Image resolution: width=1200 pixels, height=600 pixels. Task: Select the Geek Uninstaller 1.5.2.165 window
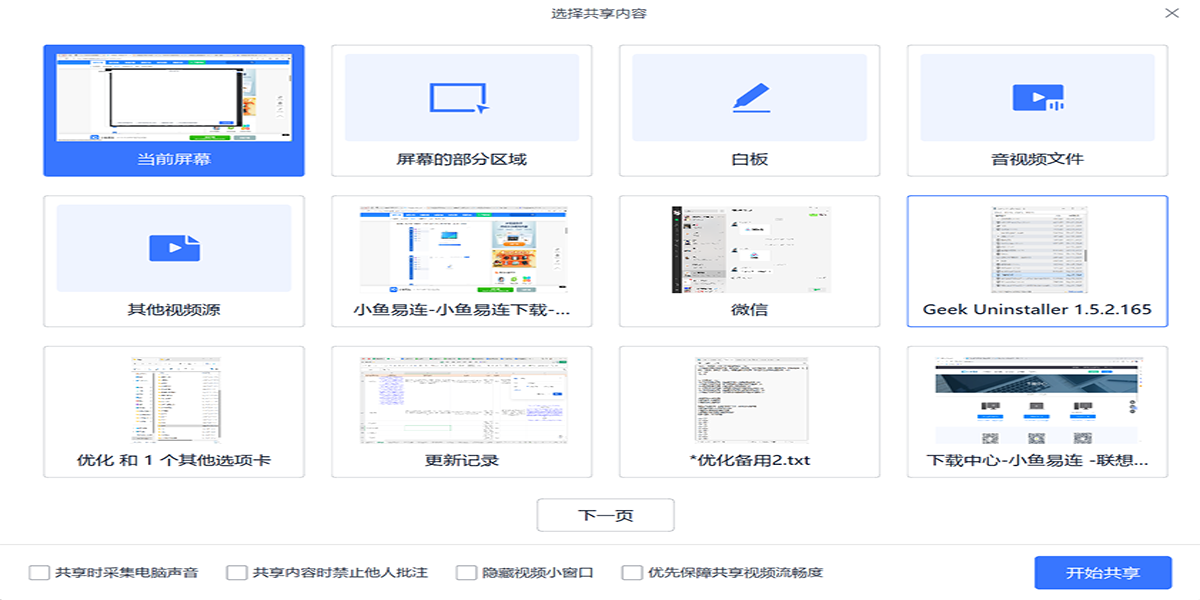1037,250
